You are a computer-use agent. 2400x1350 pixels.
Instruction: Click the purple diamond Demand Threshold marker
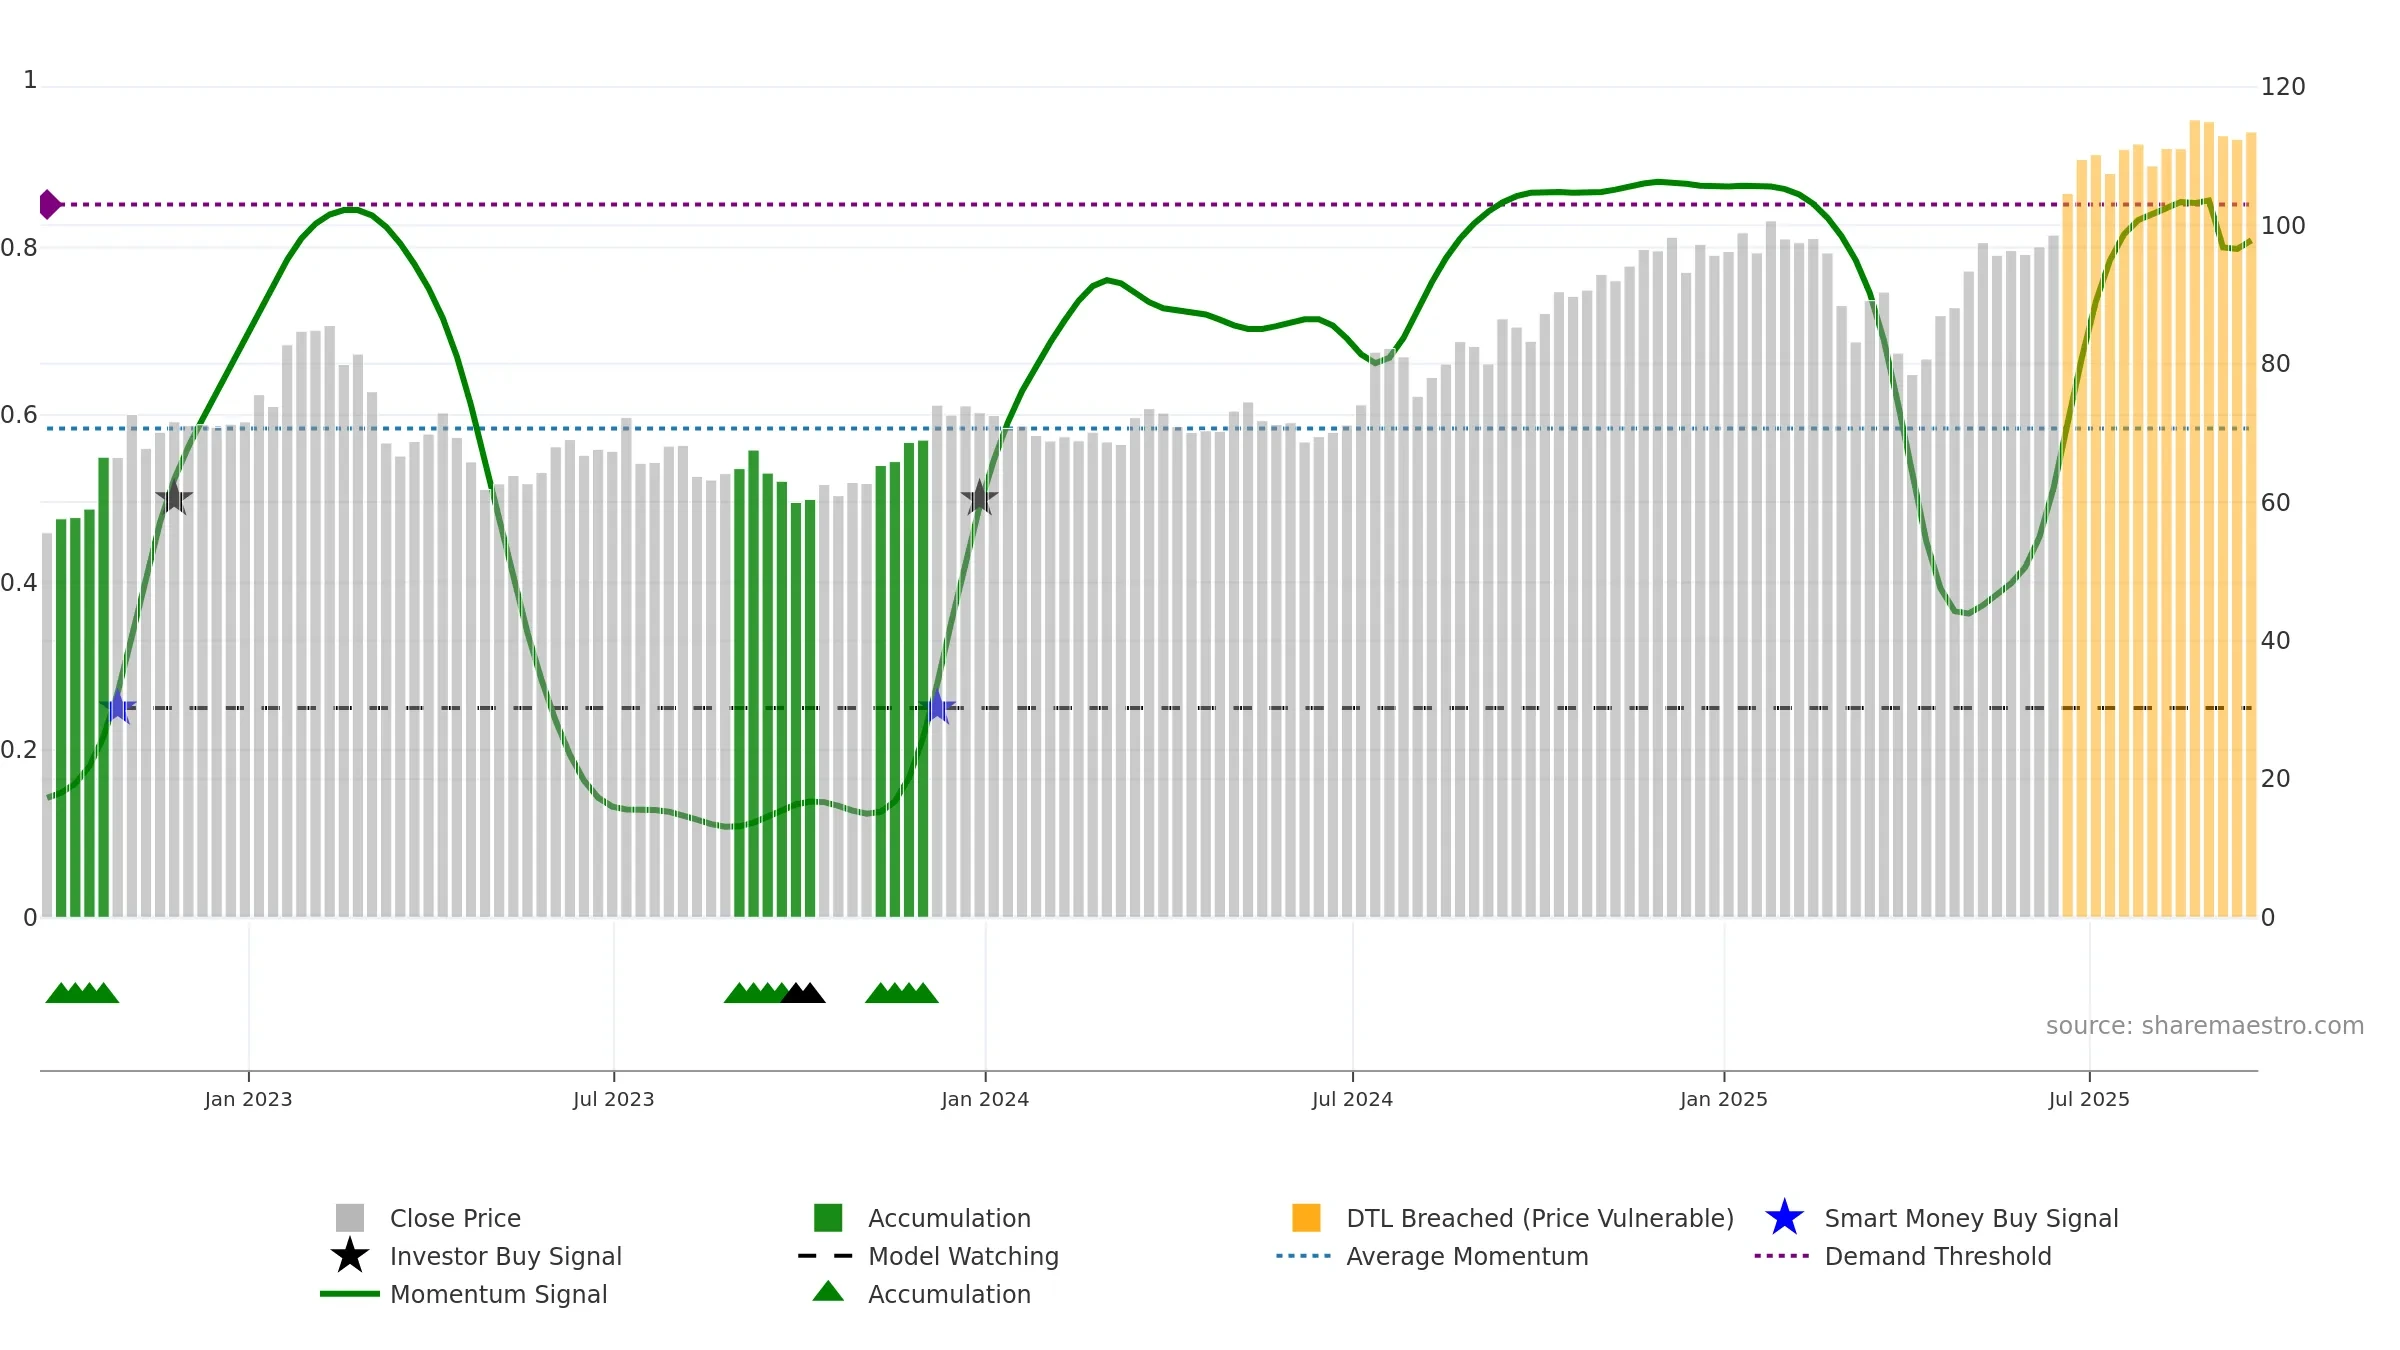point(49,204)
